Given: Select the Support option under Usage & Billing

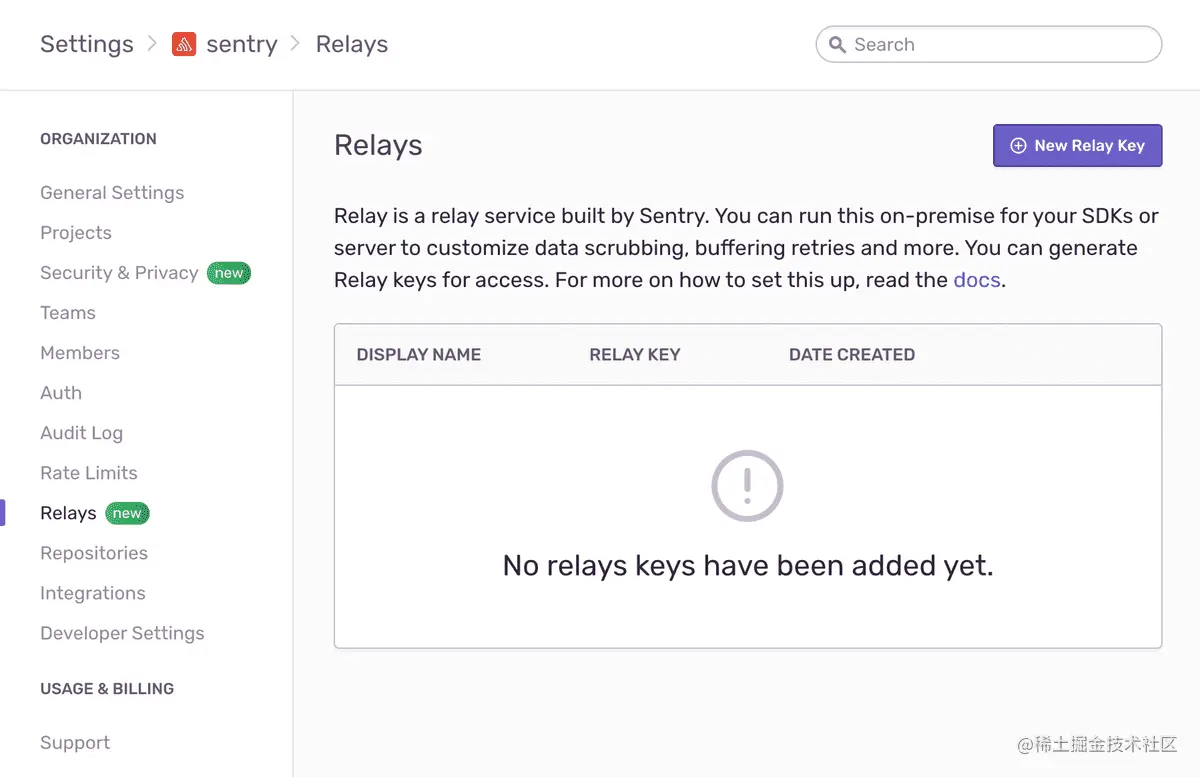Looking at the screenshot, I should [x=74, y=742].
